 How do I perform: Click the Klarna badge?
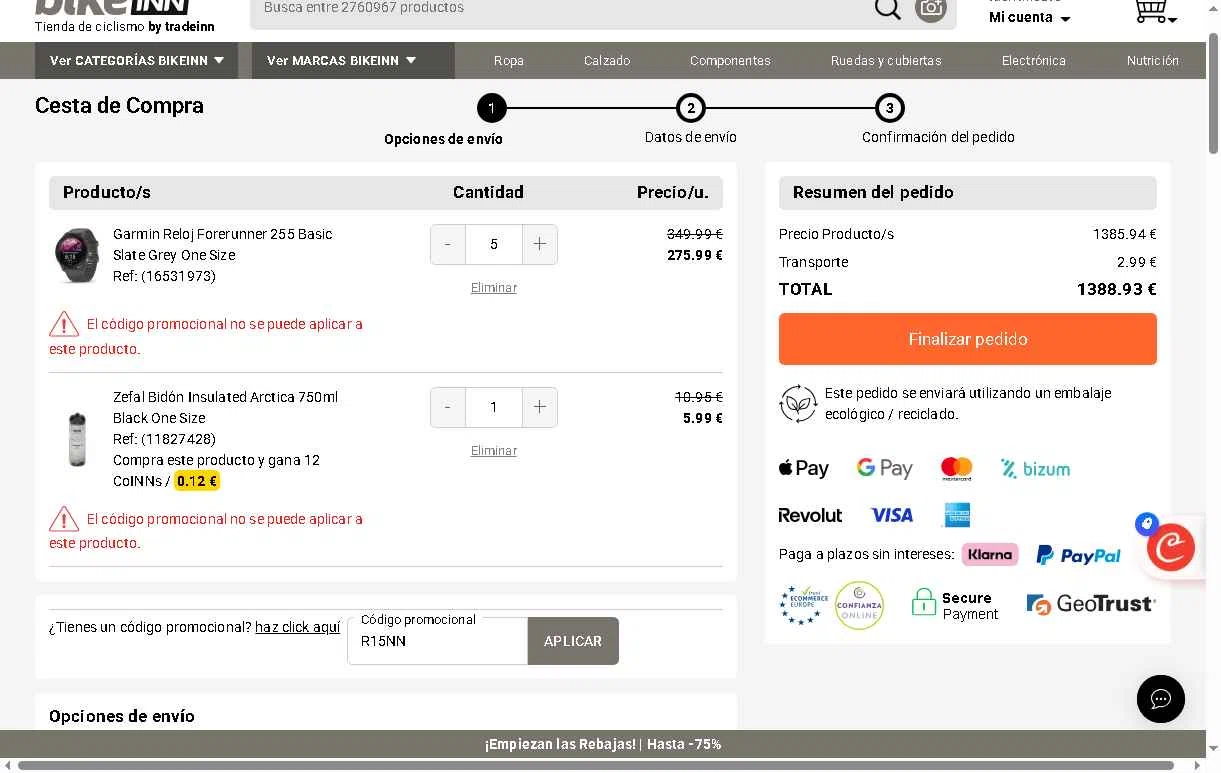pyautogui.click(x=990, y=554)
